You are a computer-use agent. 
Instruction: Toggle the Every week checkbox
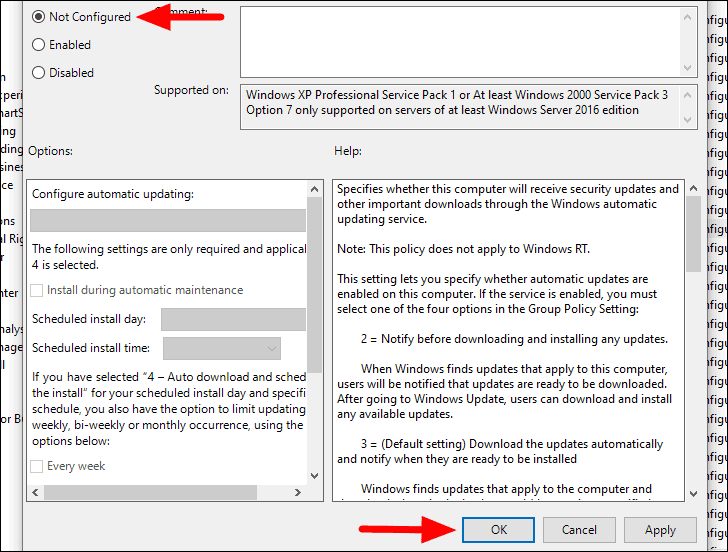tap(37, 466)
